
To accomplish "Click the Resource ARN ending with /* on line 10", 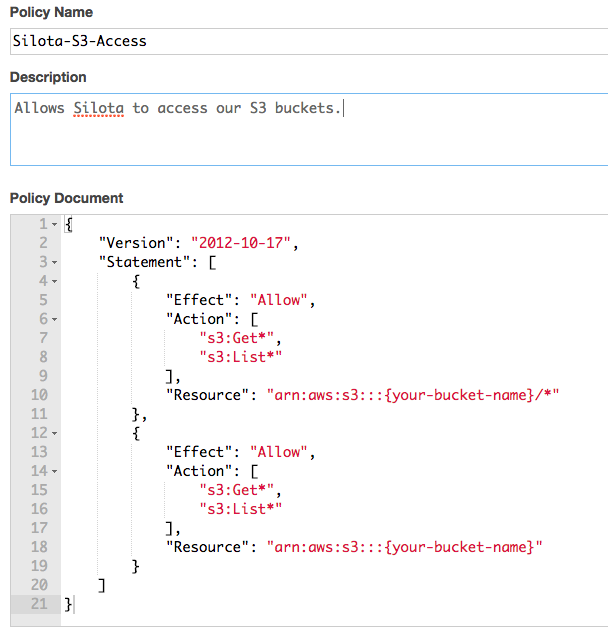I will click(413, 395).
